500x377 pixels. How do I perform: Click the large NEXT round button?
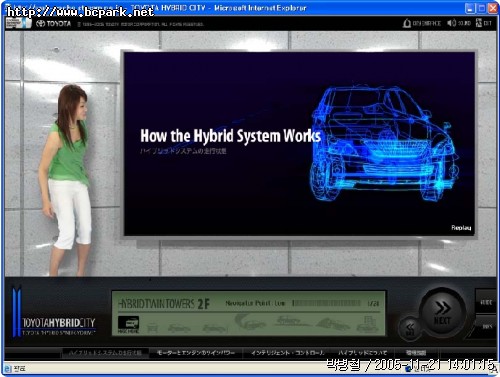[x=442, y=313]
